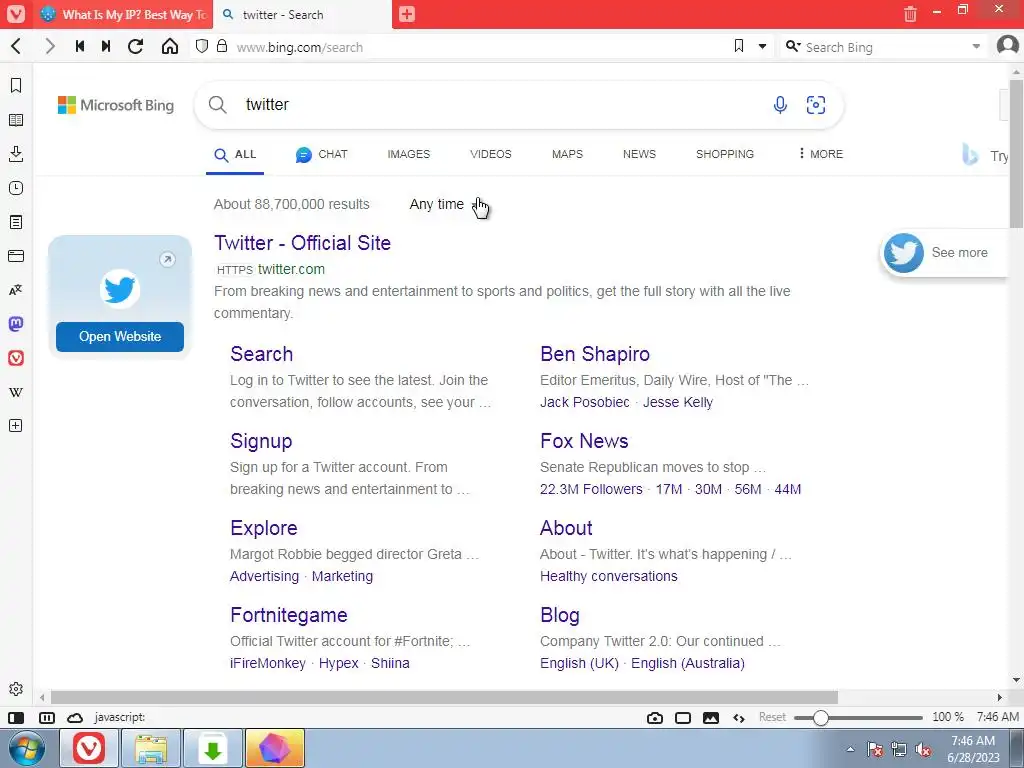Open the Downloads side panel

coord(16,154)
